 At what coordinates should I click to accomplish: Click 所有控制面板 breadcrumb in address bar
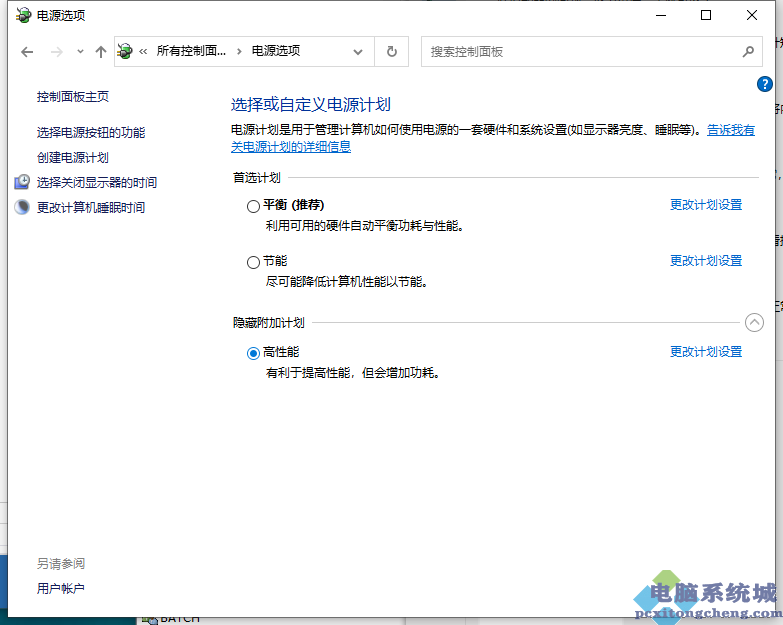click(x=191, y=51)
